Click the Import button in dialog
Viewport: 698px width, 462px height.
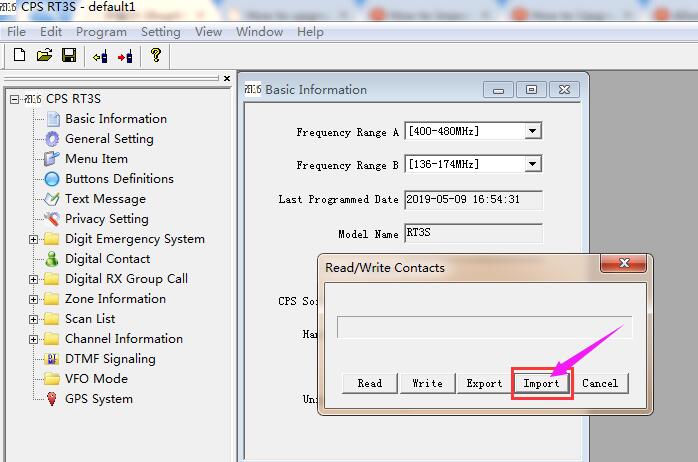click(542, 383)
